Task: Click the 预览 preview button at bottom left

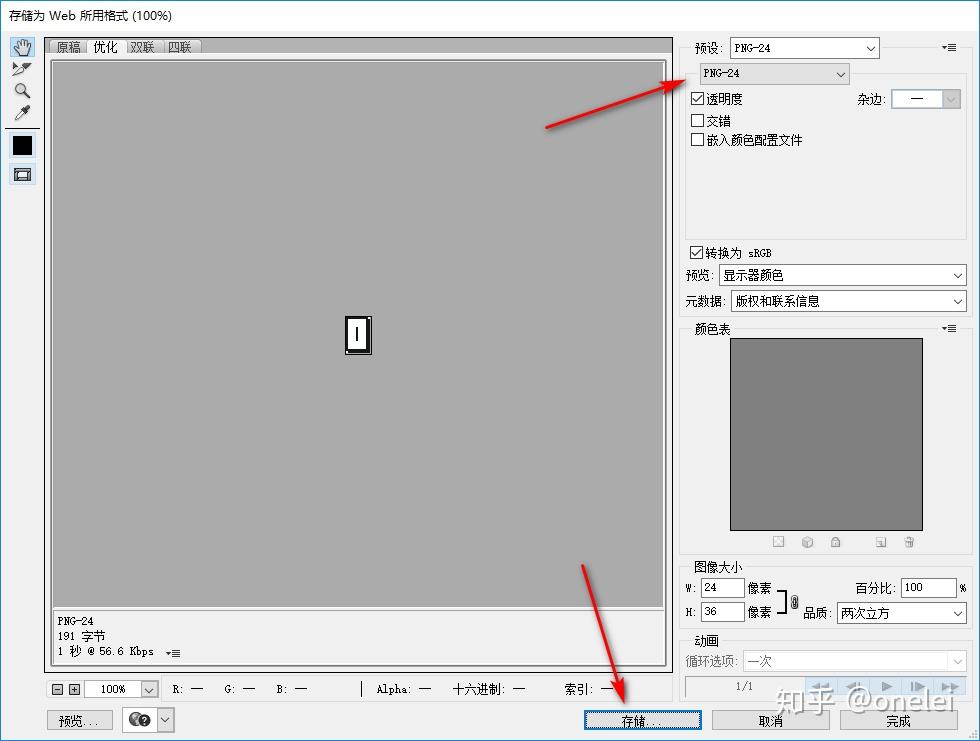Action: 79,719
